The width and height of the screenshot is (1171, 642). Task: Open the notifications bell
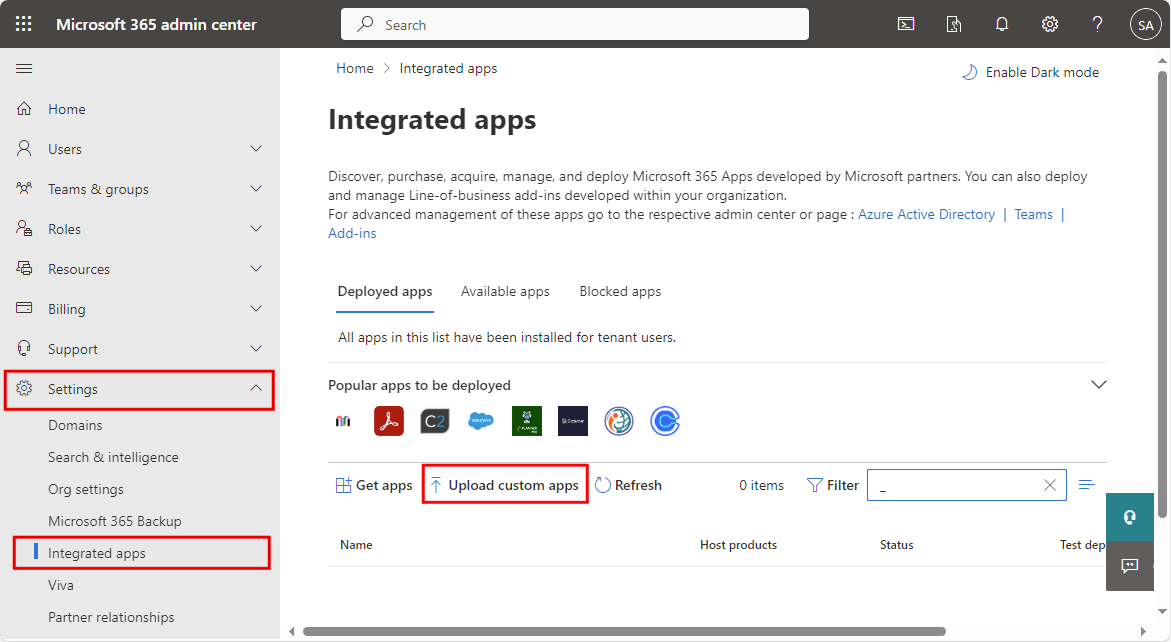click(1001, 25)
